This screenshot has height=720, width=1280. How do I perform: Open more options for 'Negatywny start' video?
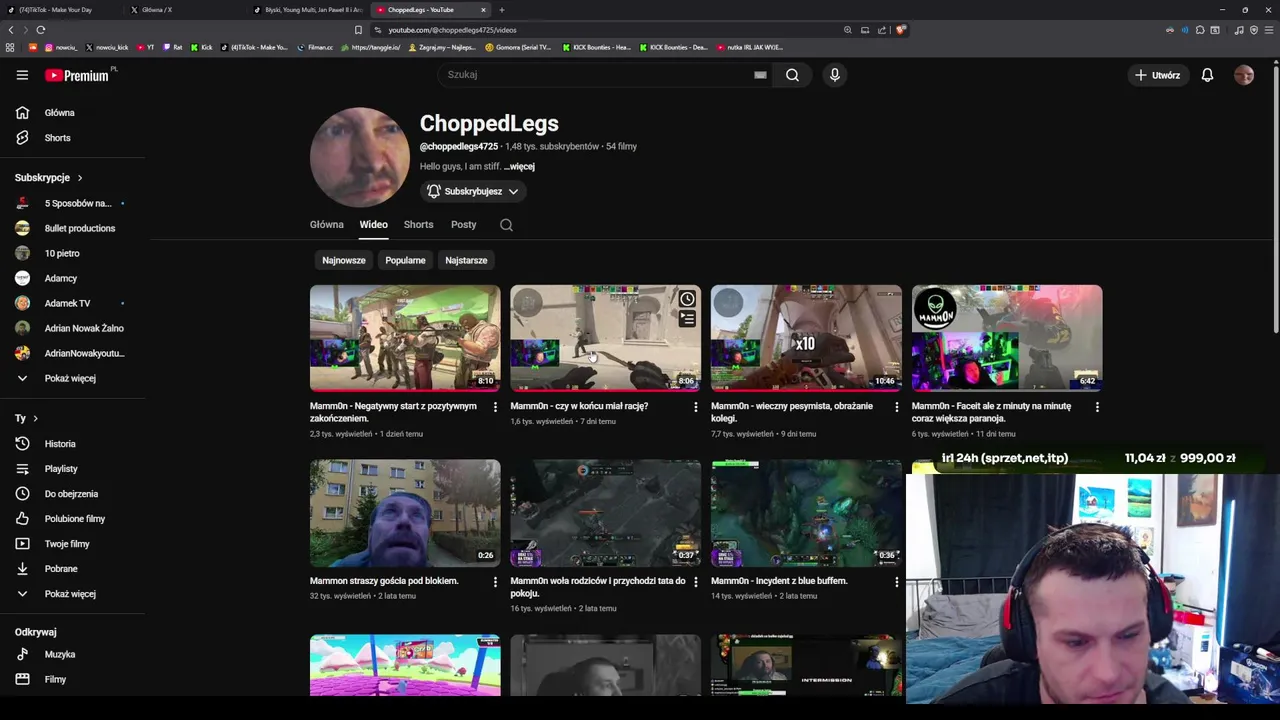tap(495, 407)
